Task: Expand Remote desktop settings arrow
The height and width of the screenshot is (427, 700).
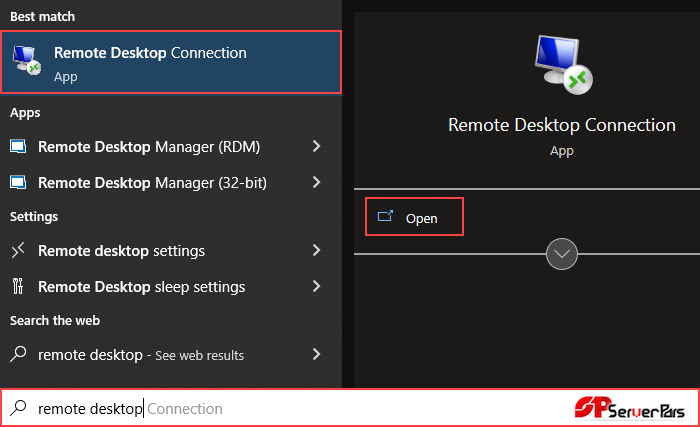Action: tap(317, 250)
